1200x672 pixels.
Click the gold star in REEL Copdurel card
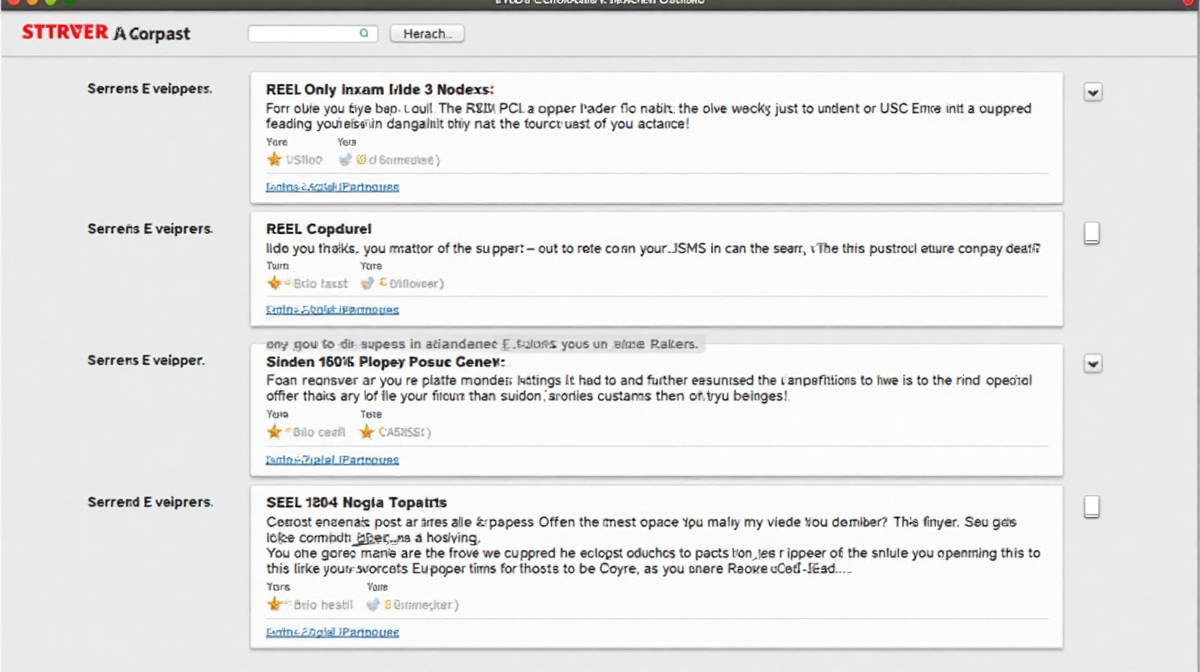coord(274,283)
